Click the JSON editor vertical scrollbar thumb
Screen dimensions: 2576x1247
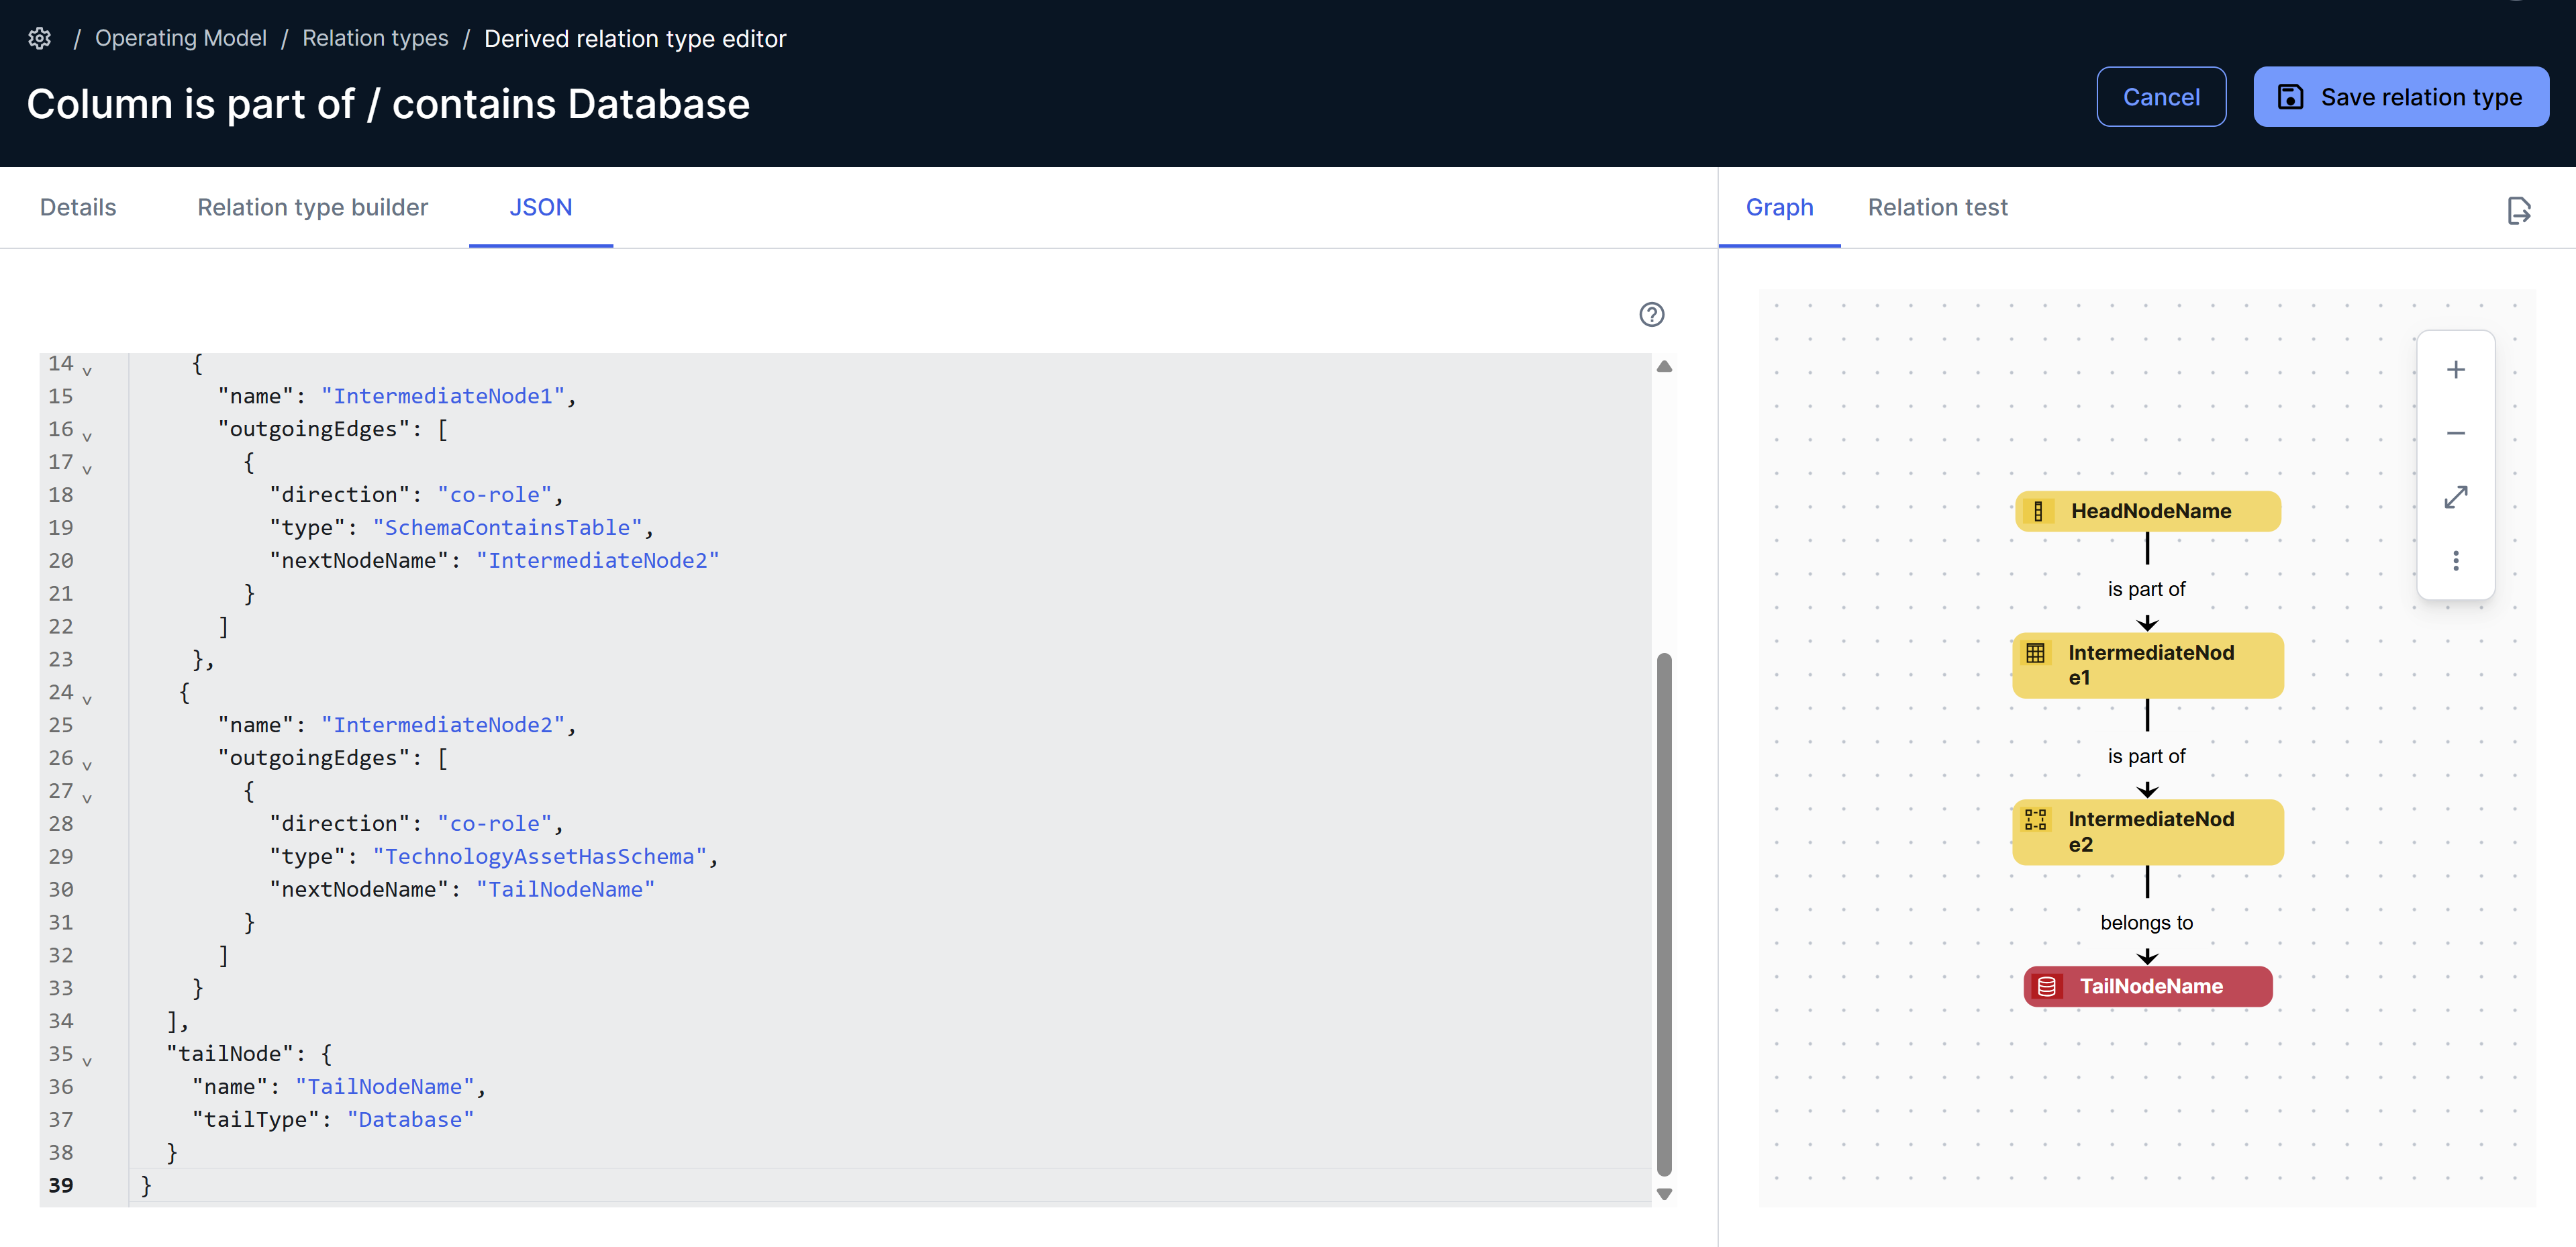[x=1664, y=914]
